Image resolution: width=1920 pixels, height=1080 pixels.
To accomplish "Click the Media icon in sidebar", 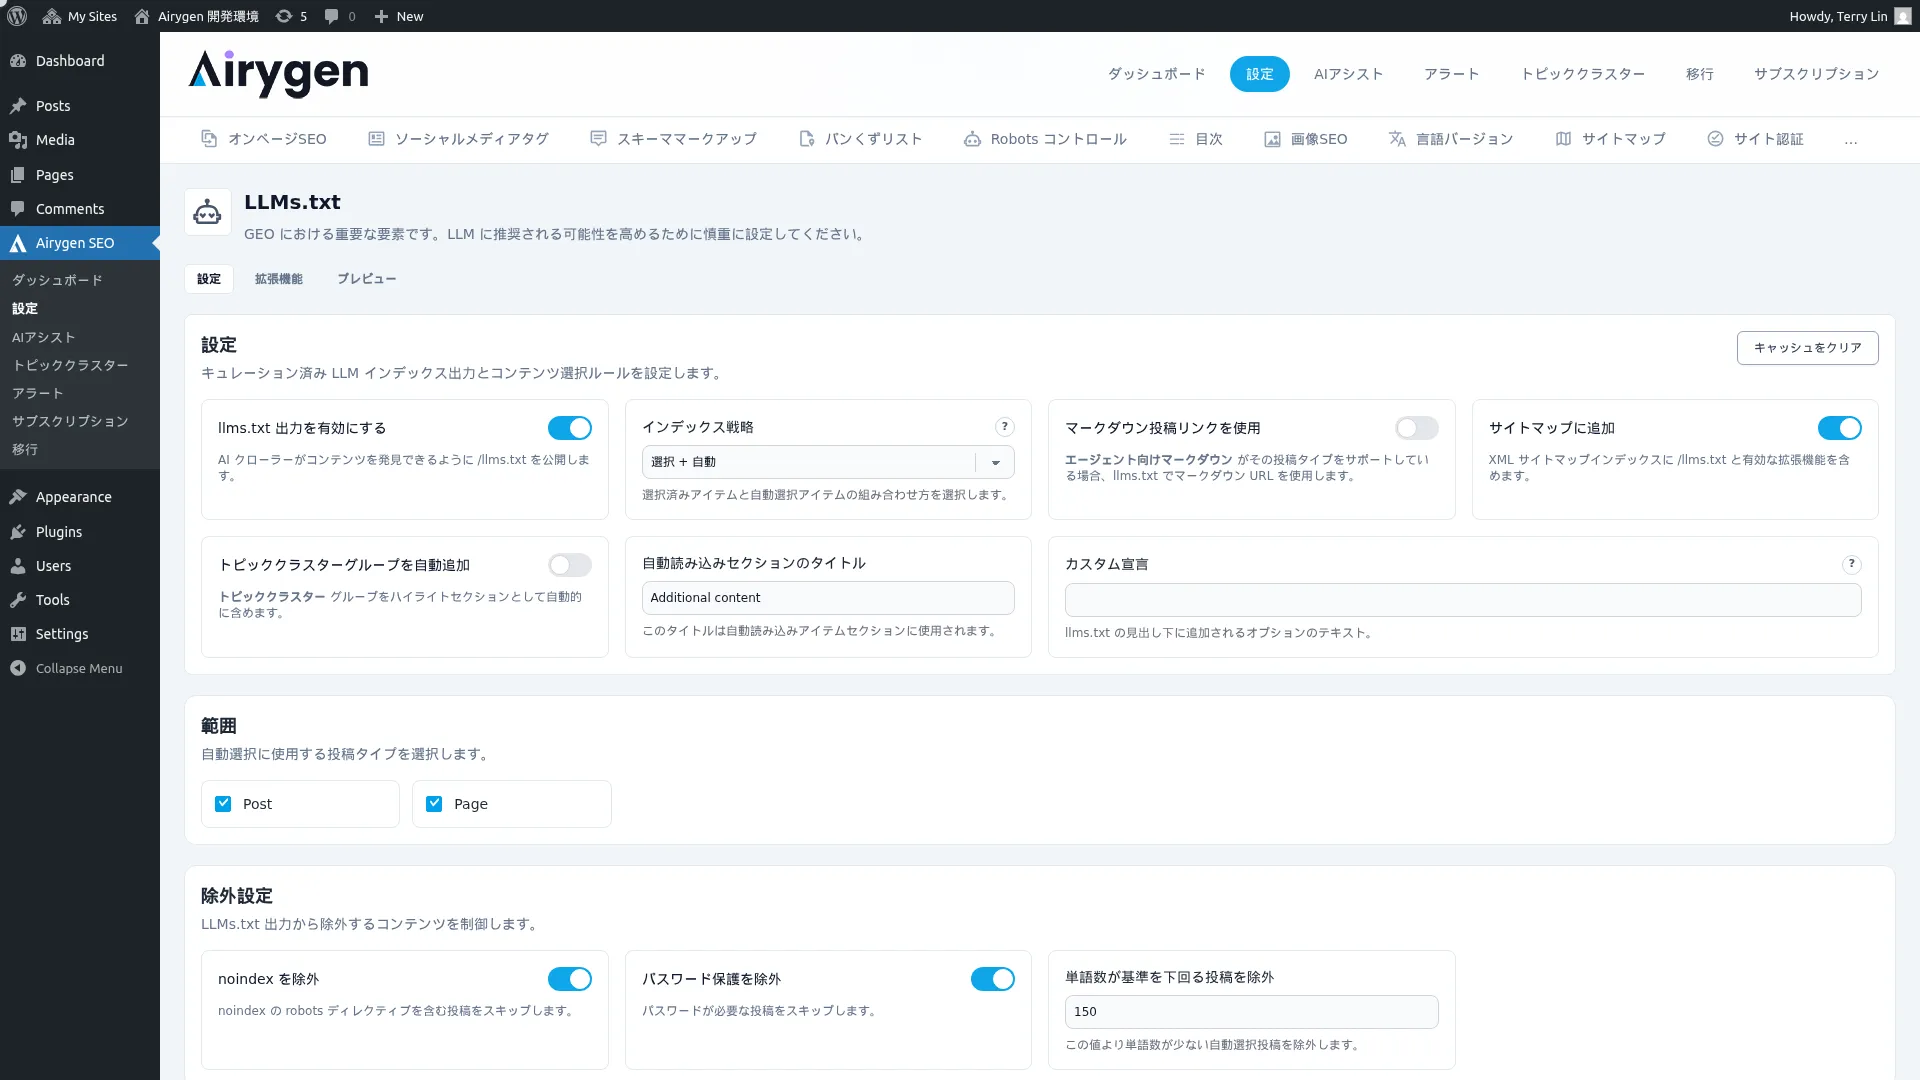I will click(18, 140).
